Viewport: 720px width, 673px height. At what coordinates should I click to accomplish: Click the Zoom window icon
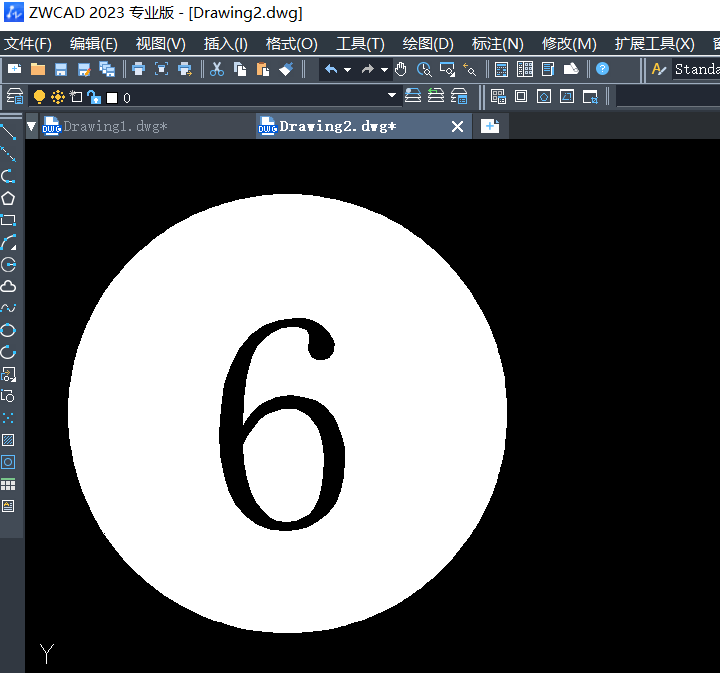[x=447, y=69]
